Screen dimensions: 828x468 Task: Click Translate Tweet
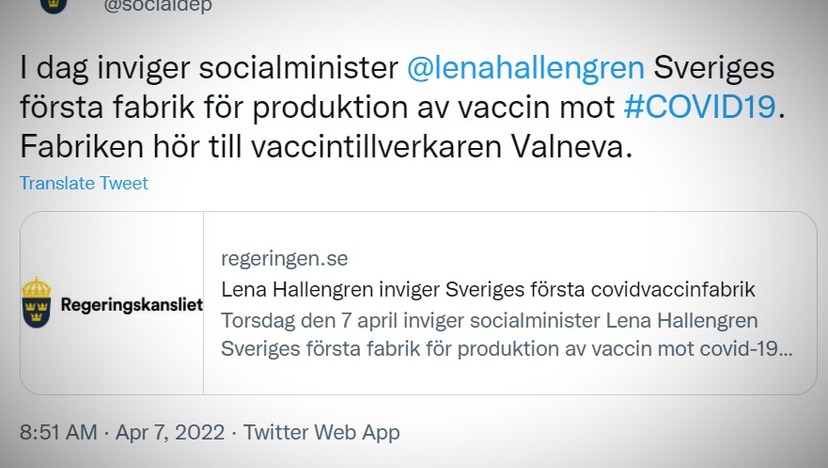(x=84, y=183)
